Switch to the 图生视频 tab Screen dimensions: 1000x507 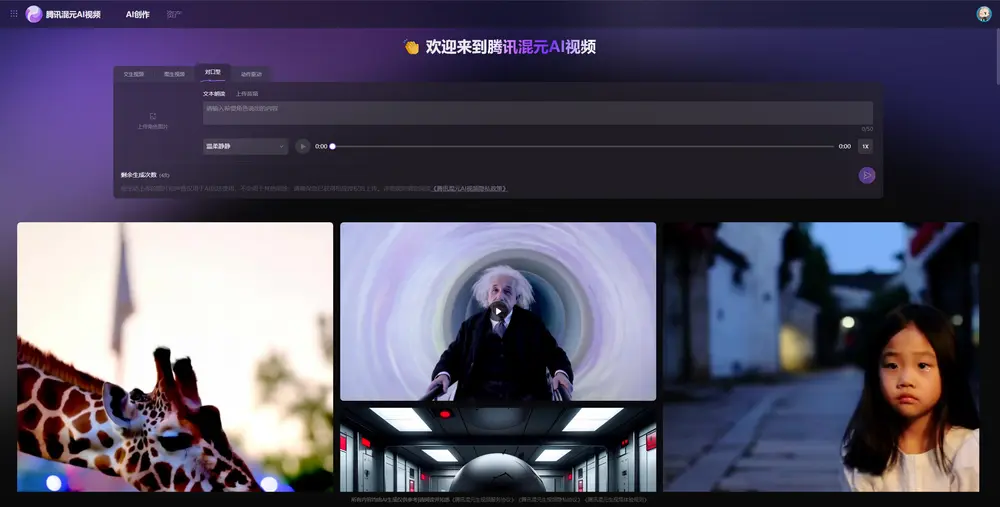pos(174,74)
